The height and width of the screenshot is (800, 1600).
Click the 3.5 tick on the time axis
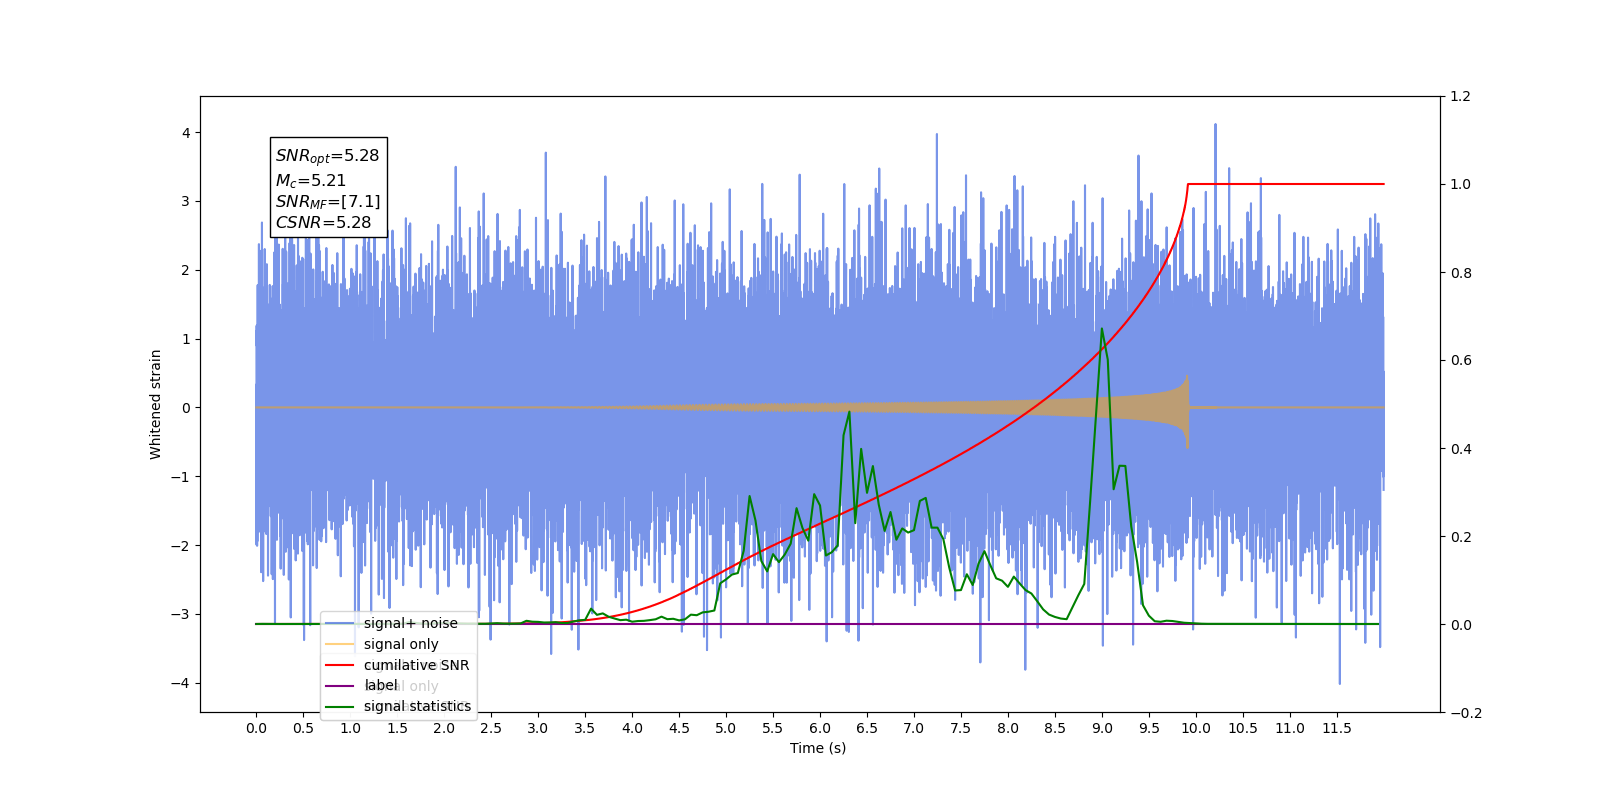585,728
